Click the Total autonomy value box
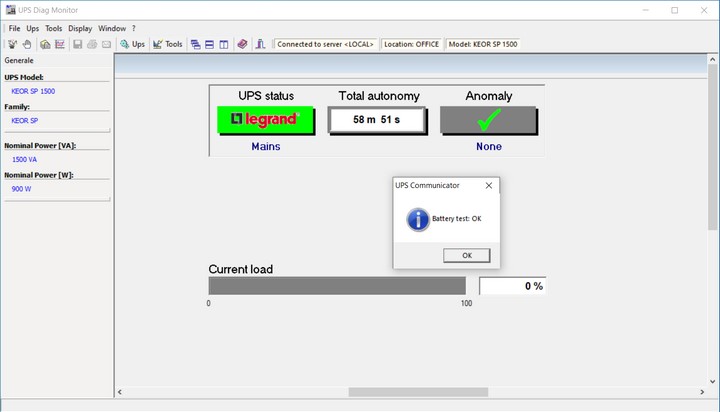 point(377,120)
